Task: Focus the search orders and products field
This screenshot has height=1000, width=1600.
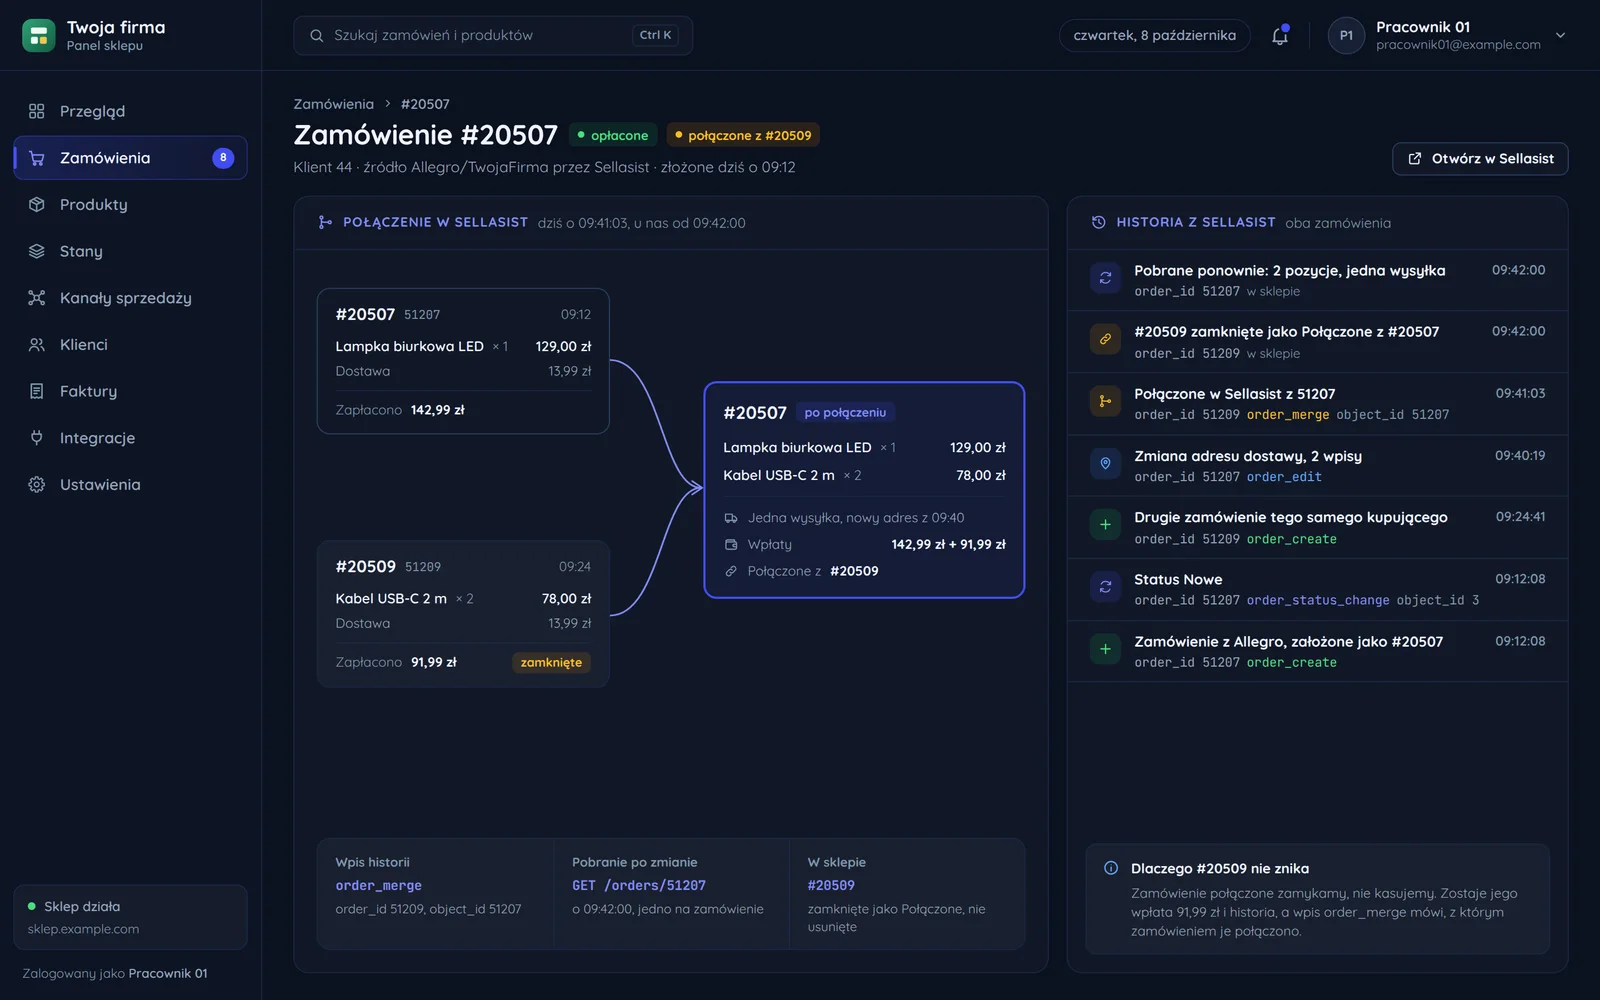Action: click(x=493, y=35)
